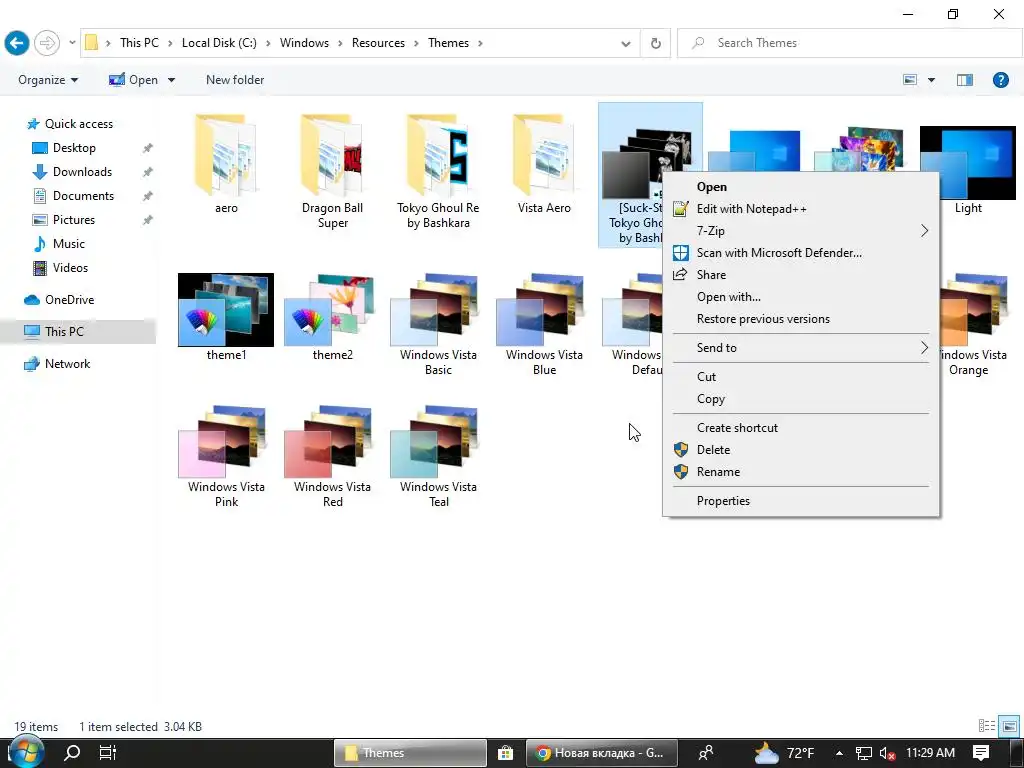Click the Forward navigation arrow
This screenshot has height=768, width=1024.
pyautogui.click(x=46, y=43)
